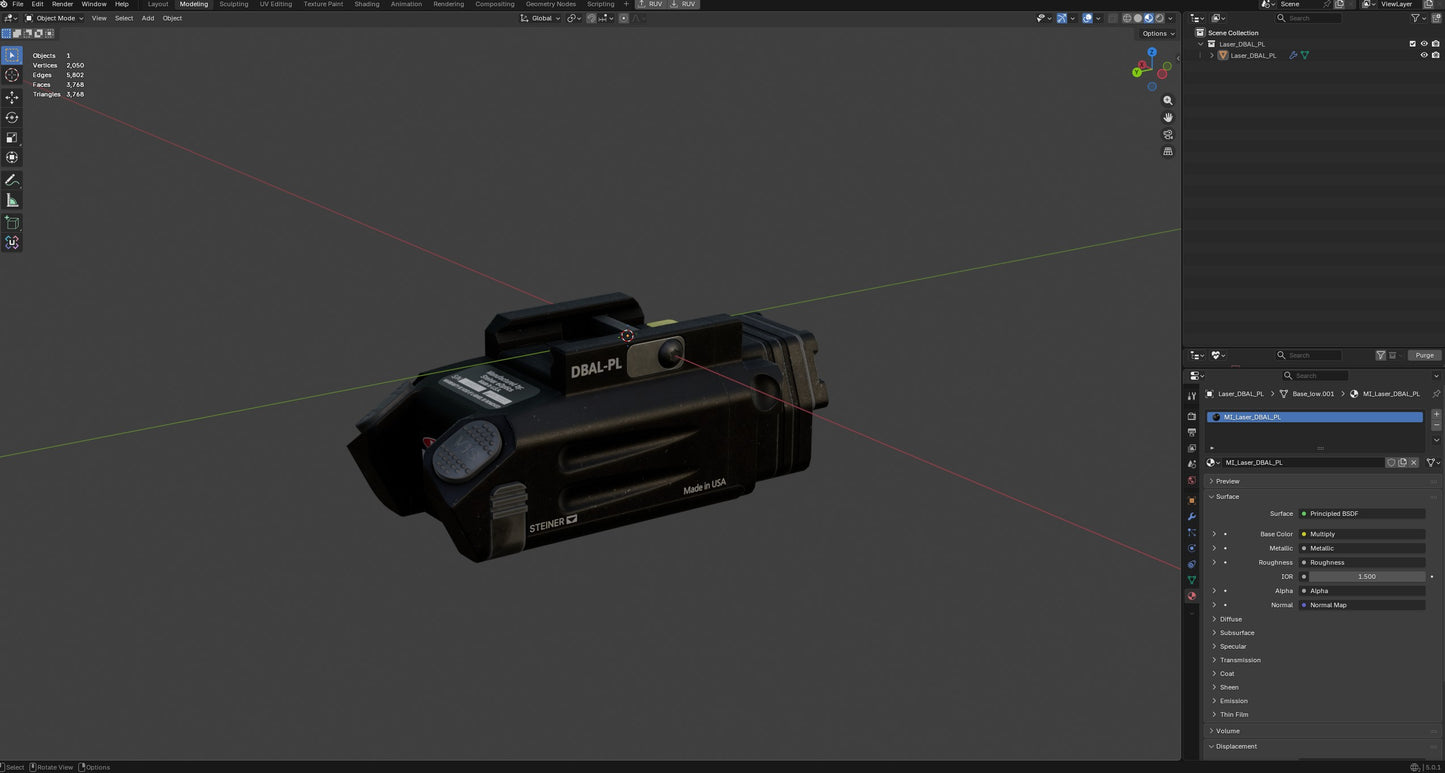Select MI_Laser_DBAL_PL material slot in list

[x=1314, y=417]
